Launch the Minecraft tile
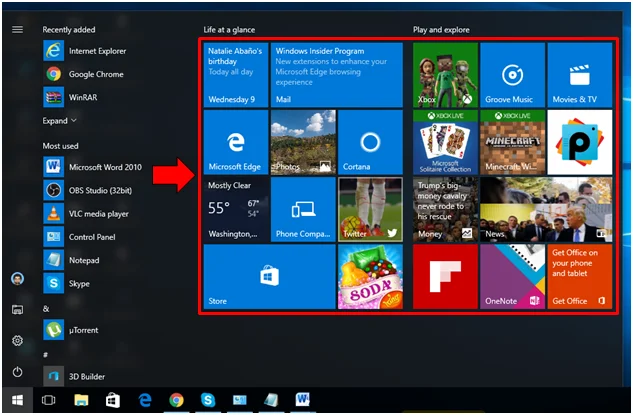633x415 pixels. [513, 142]
